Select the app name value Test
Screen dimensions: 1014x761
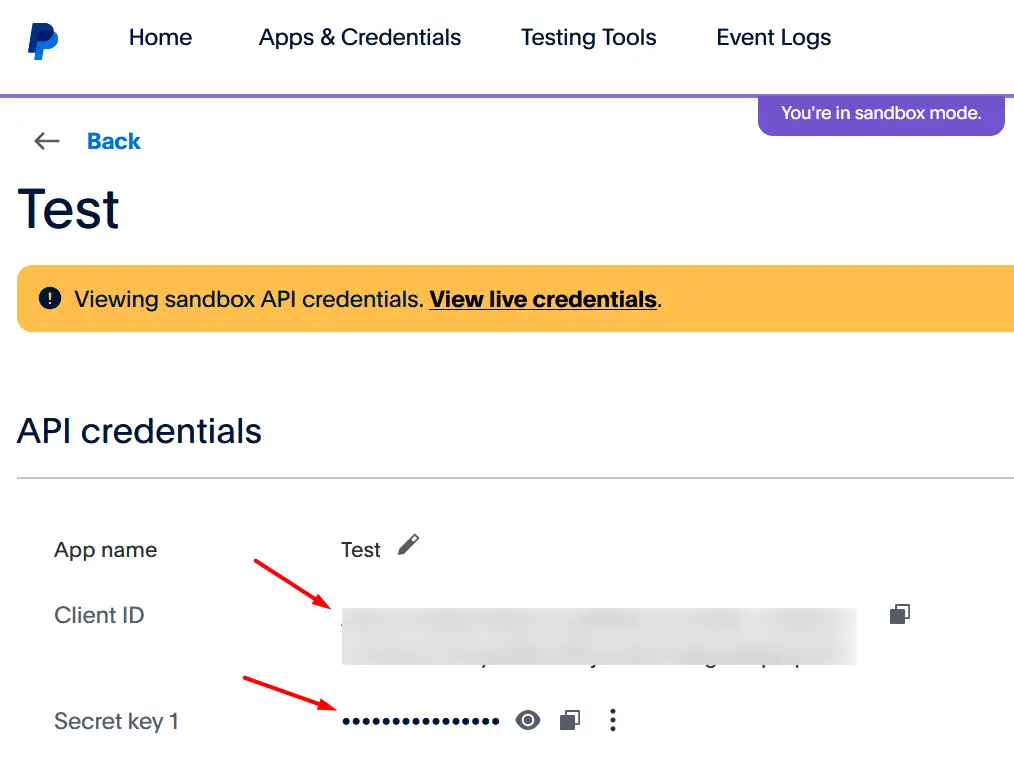point(360,550)
